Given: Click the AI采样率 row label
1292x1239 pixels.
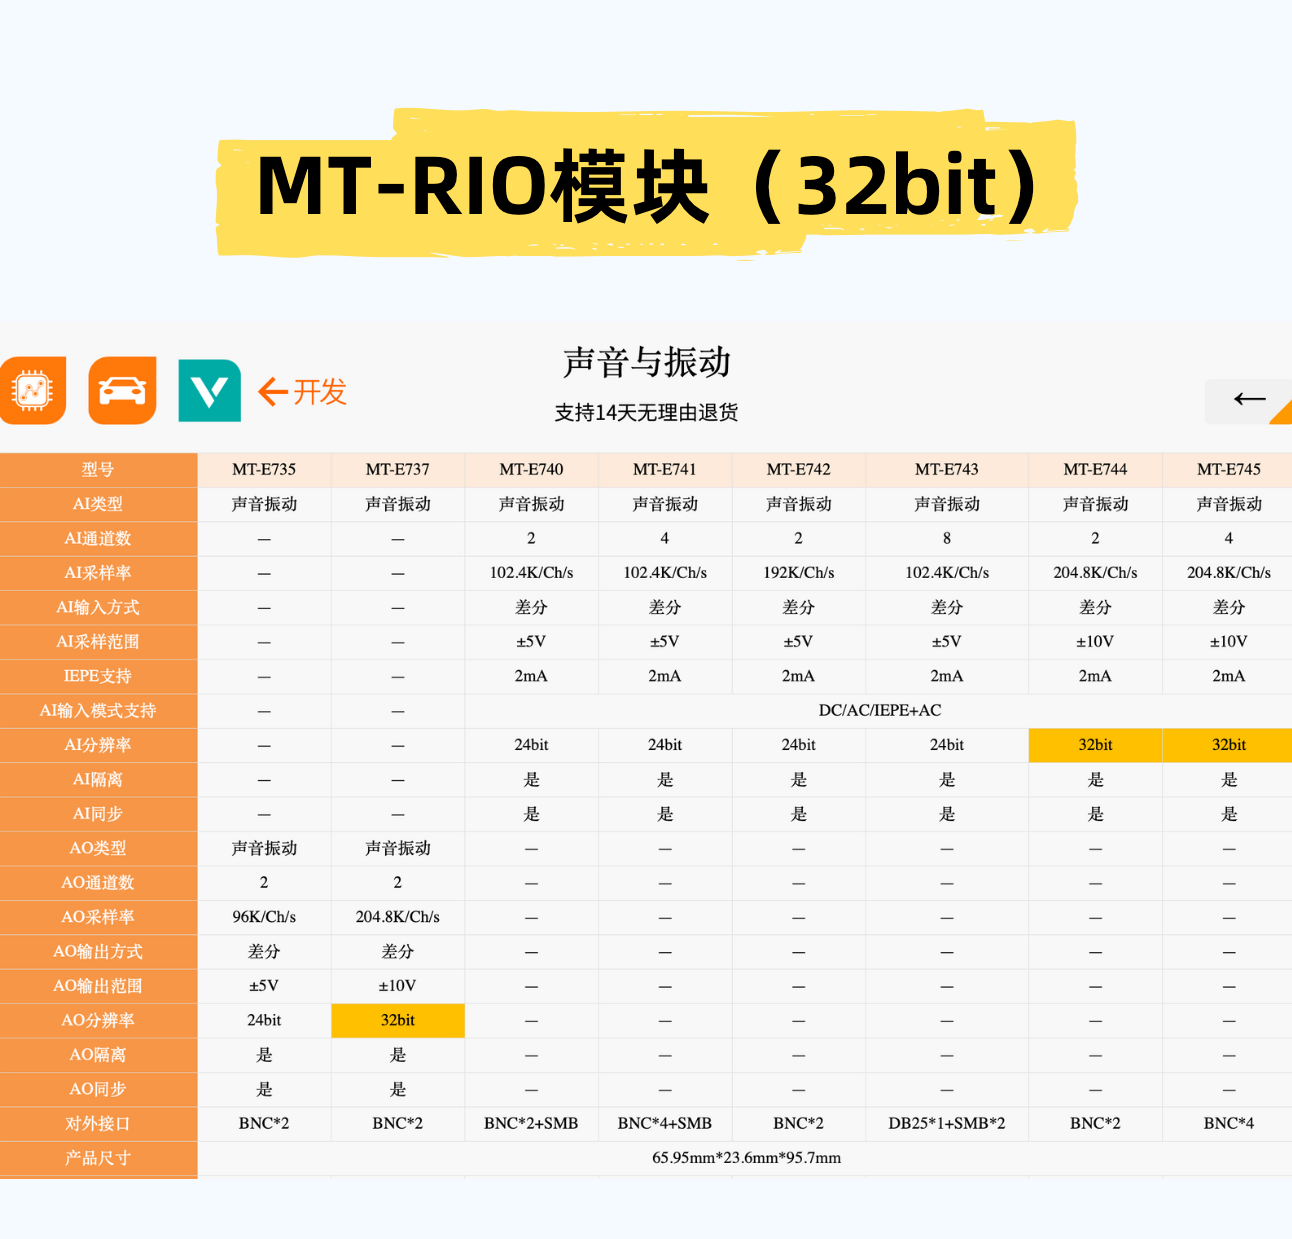Looking at the screenshot, I should tap(98, 573).
